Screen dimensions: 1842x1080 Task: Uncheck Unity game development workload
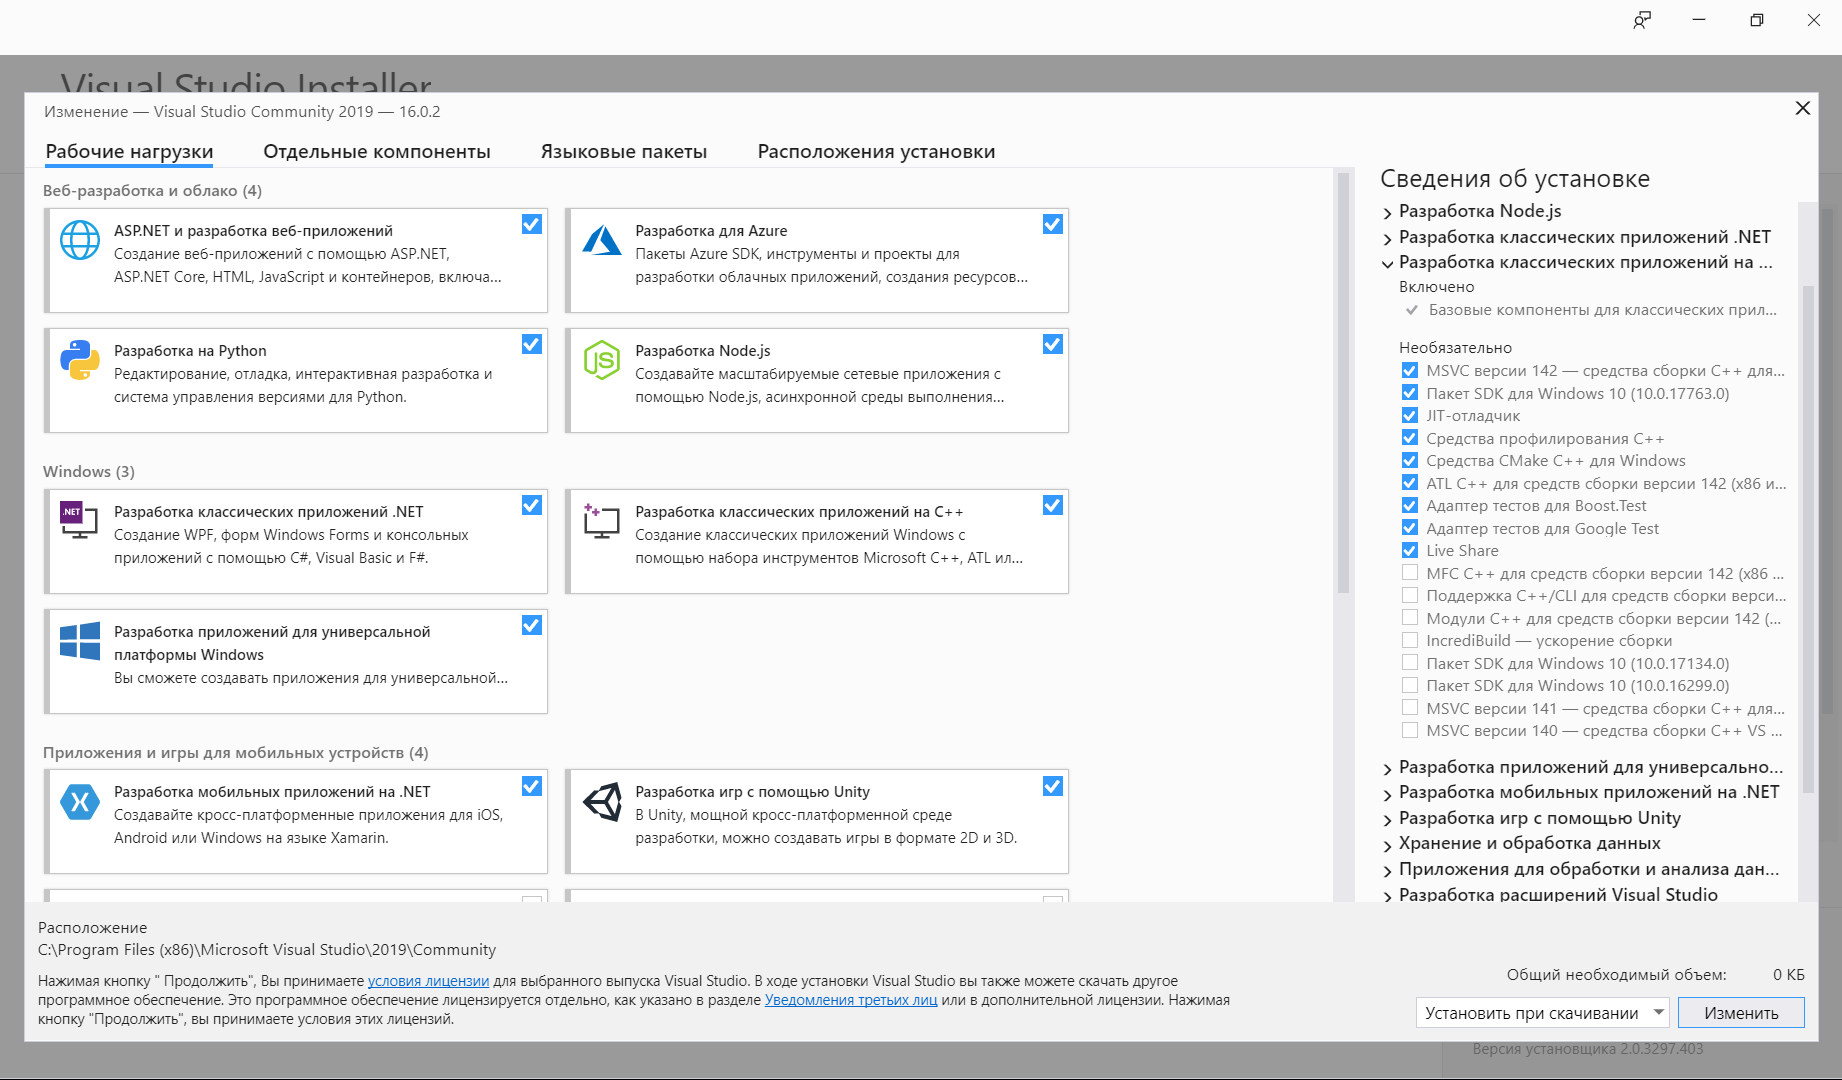click(1053, 786)
